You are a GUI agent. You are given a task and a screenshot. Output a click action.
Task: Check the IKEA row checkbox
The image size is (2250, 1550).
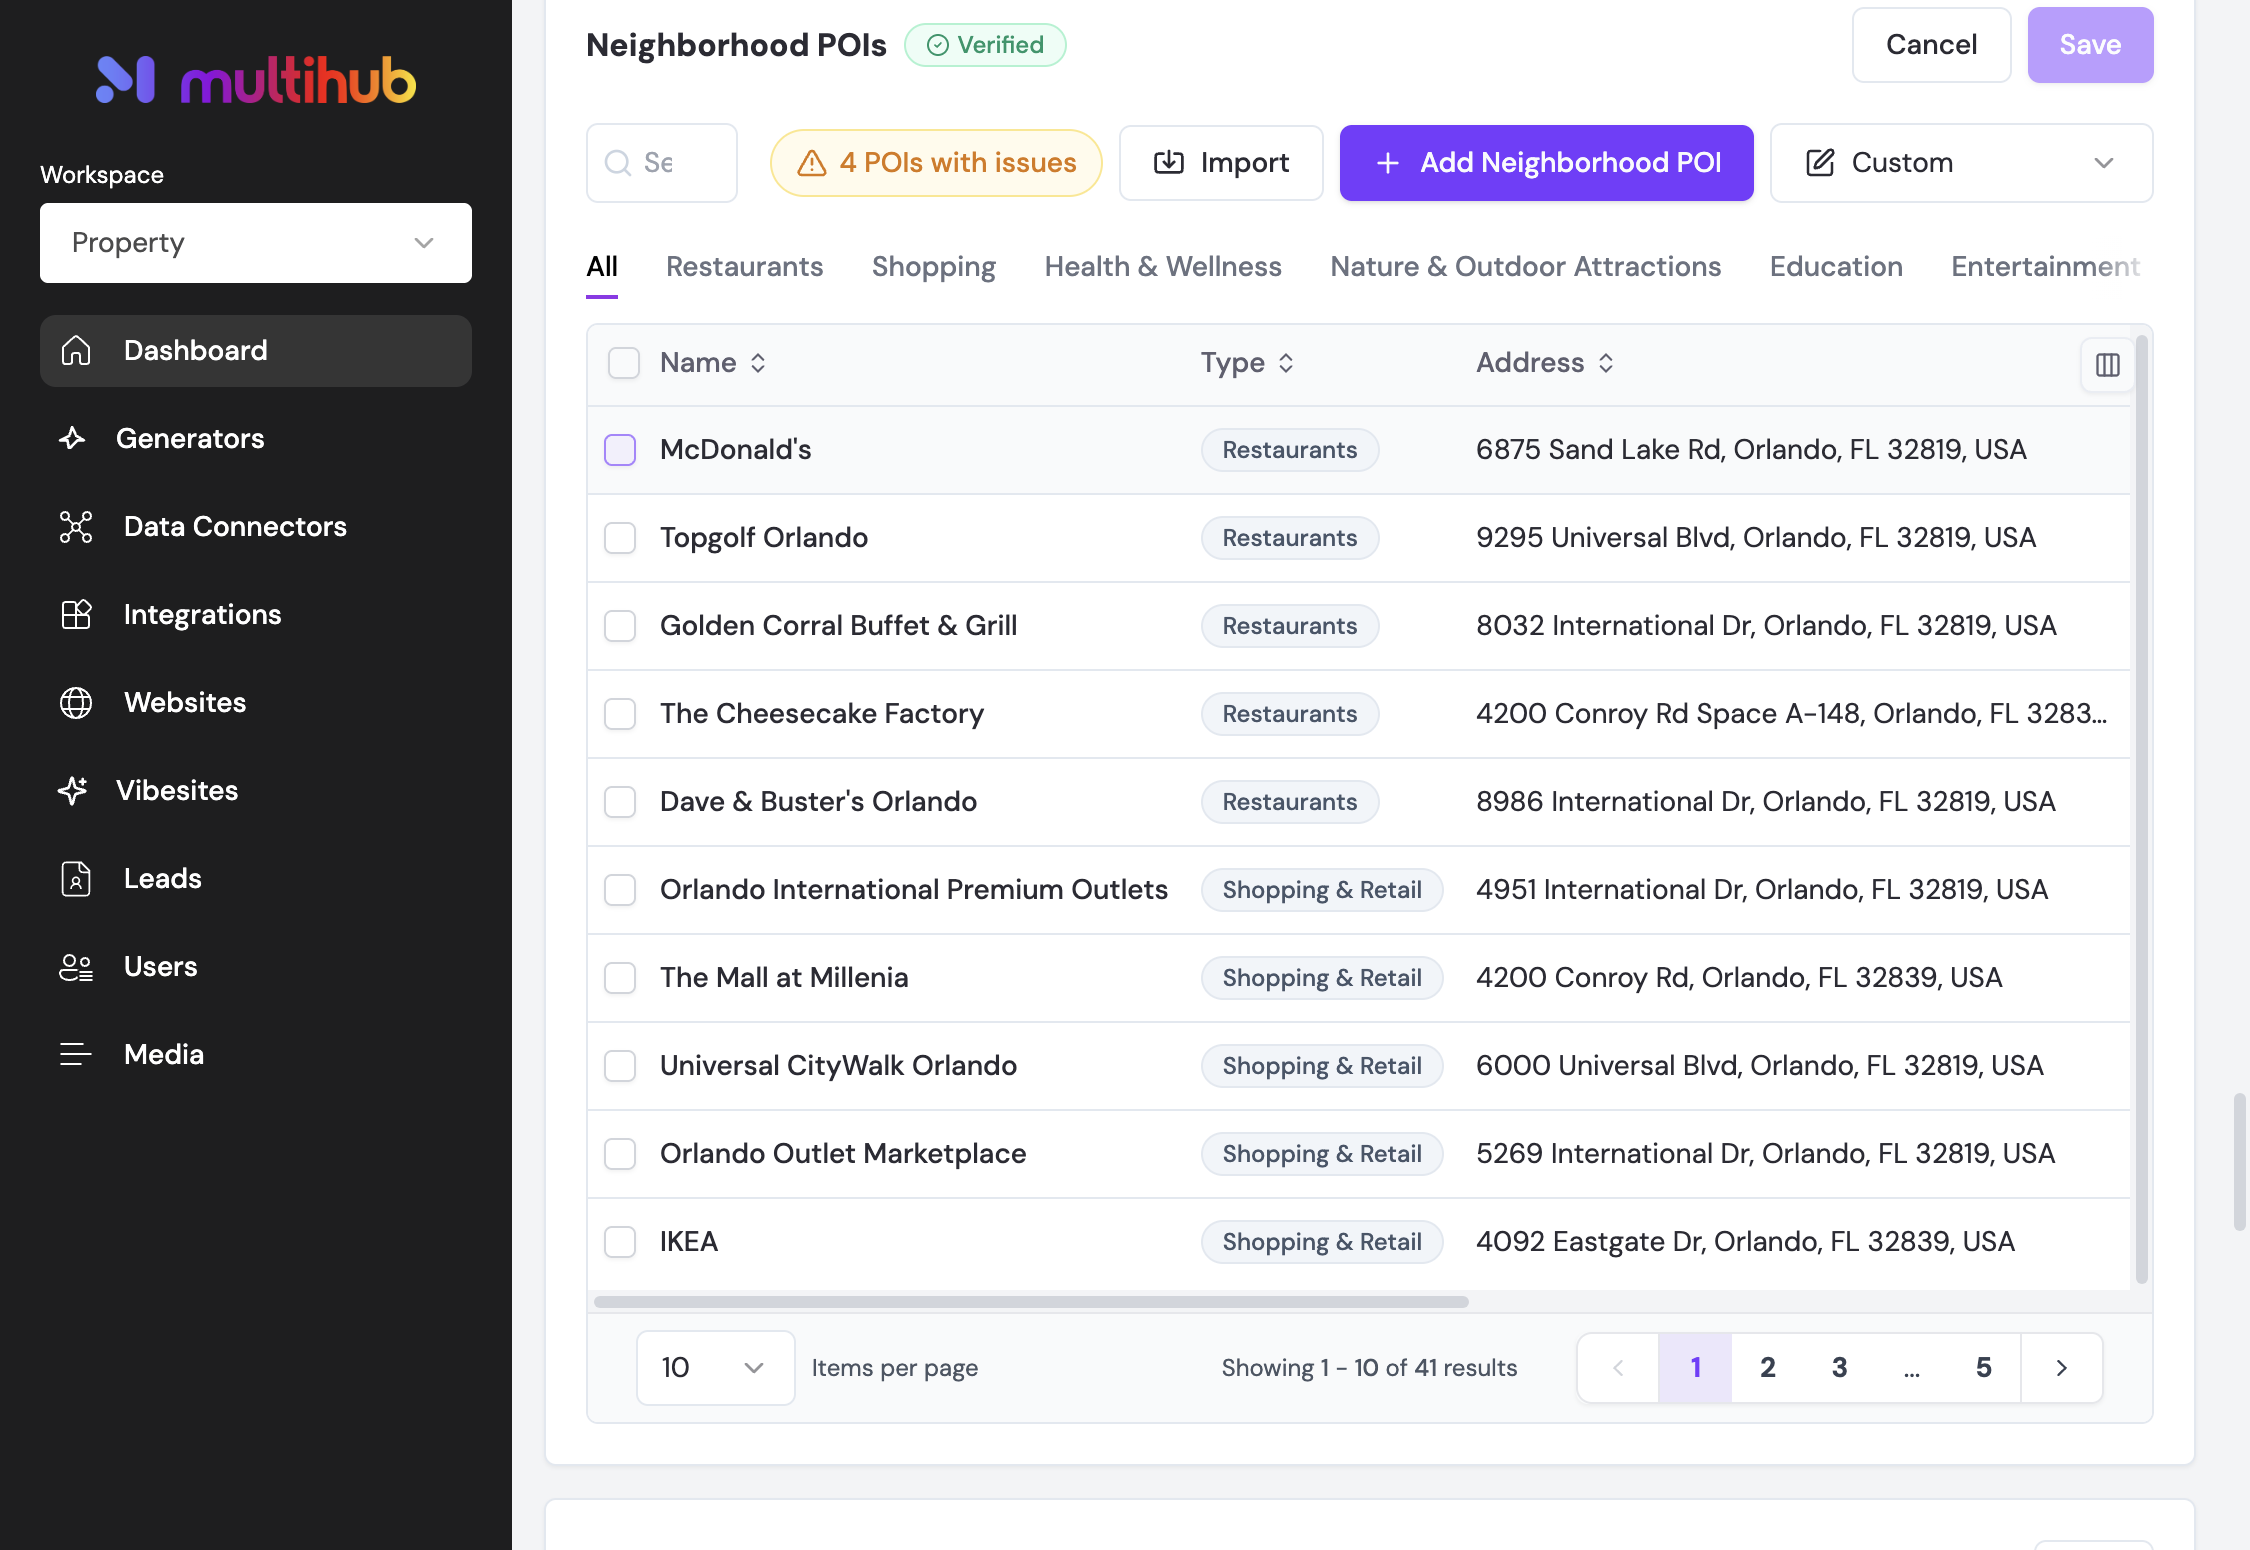(x=620, y=1242)
